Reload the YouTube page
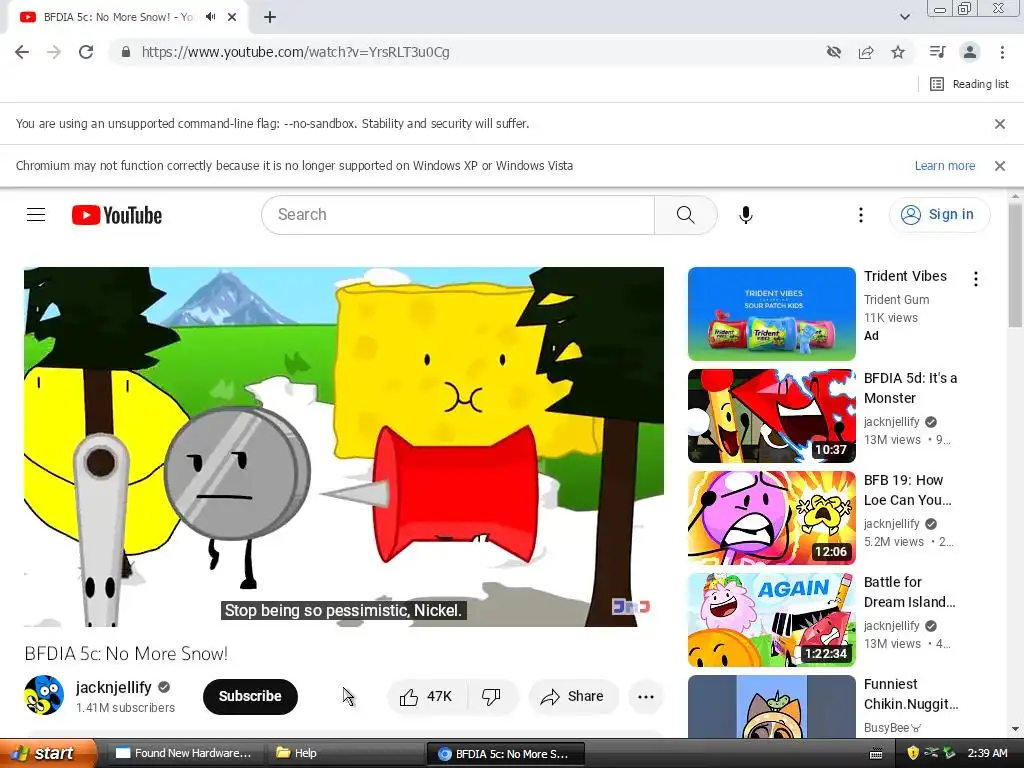This screenshot has width=1024, height=768. pos(86,52)
